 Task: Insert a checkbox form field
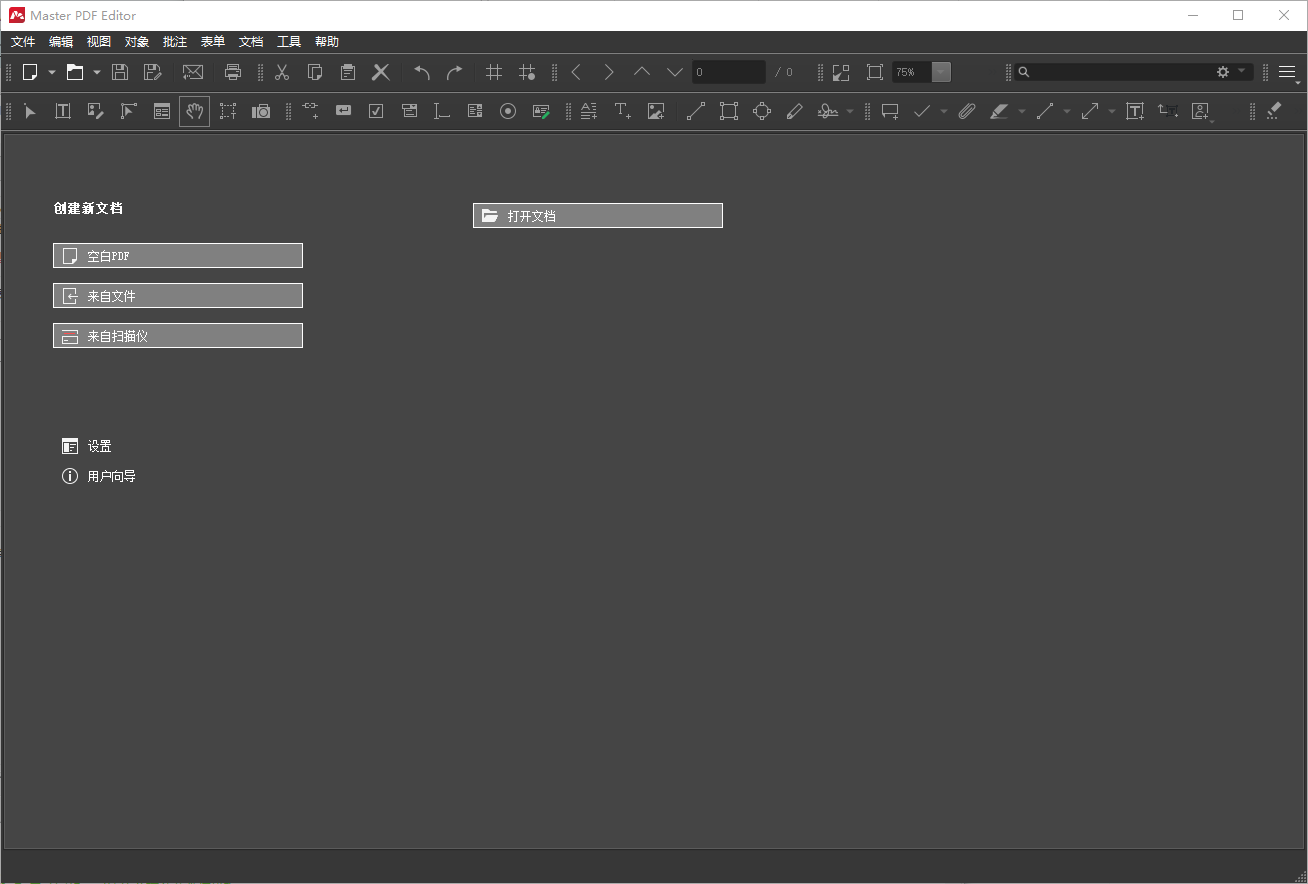[376, 111]
